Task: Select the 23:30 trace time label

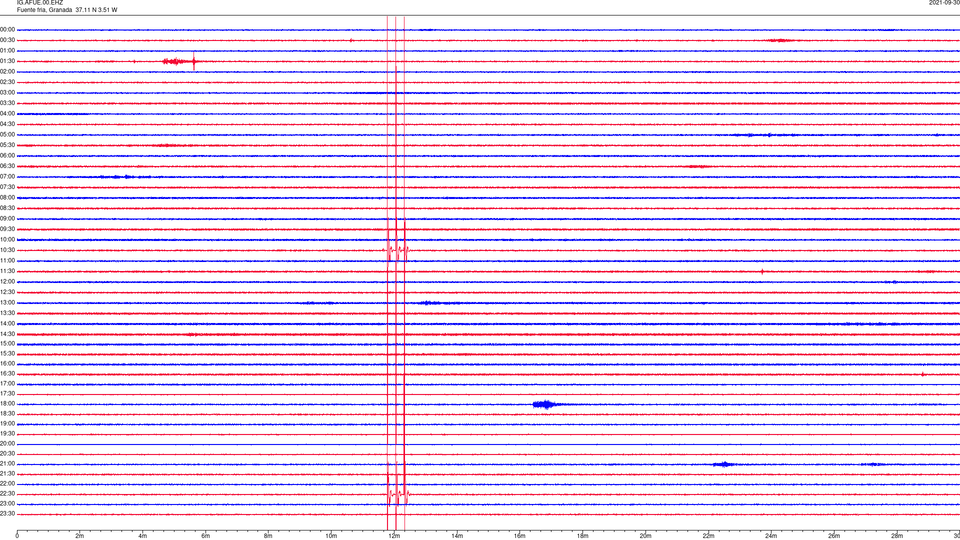Action: click(7, 514)
